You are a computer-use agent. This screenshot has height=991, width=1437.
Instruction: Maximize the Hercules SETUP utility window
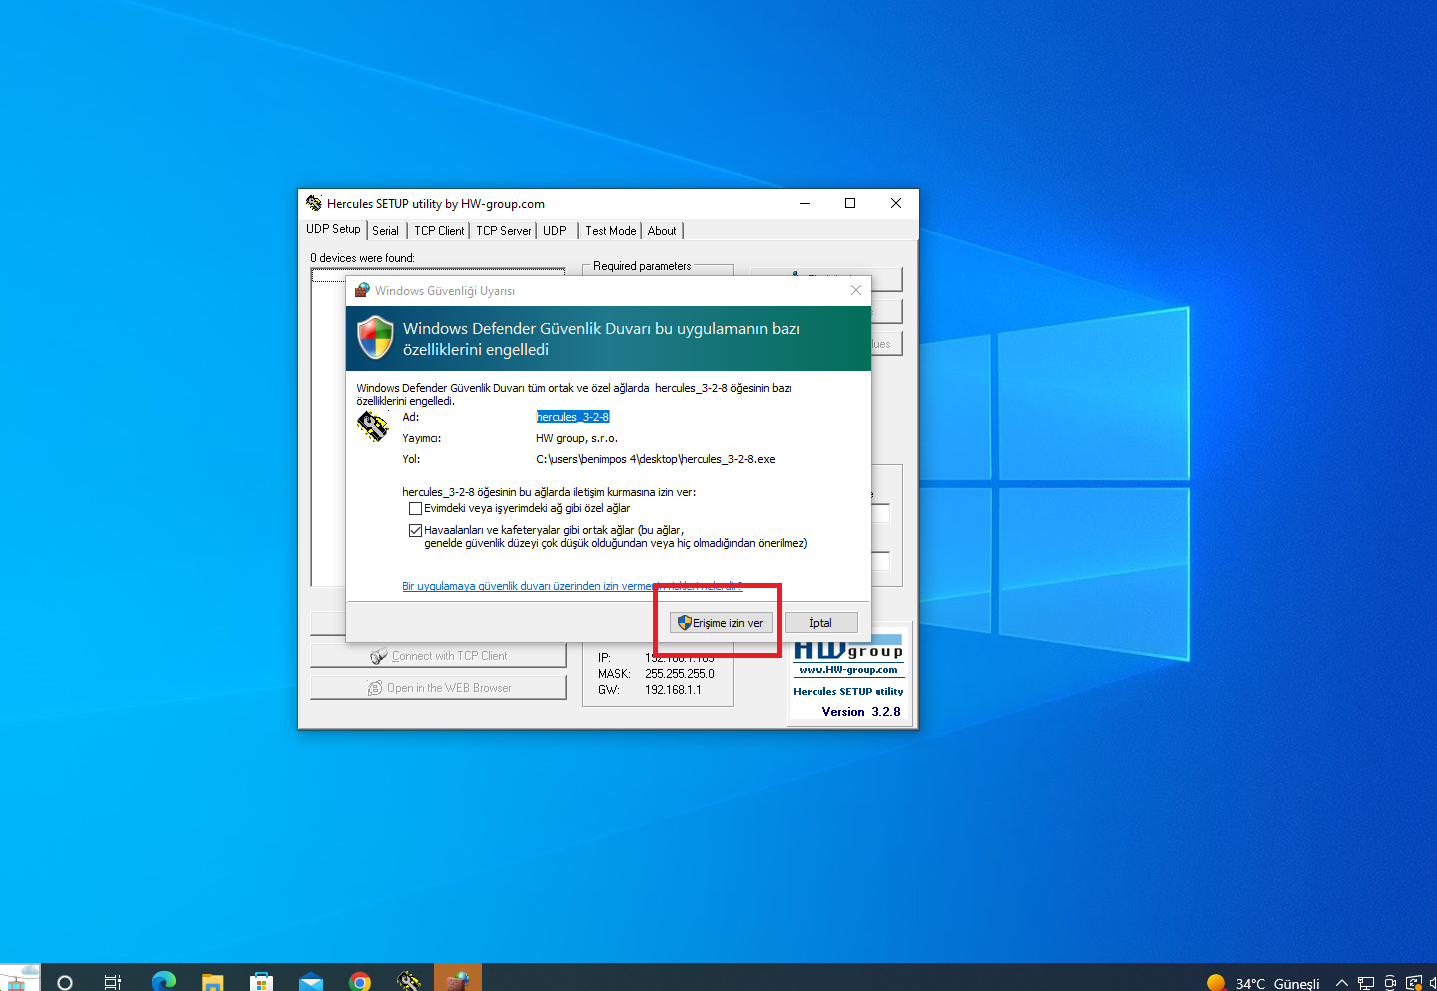(x=850, y=203)
